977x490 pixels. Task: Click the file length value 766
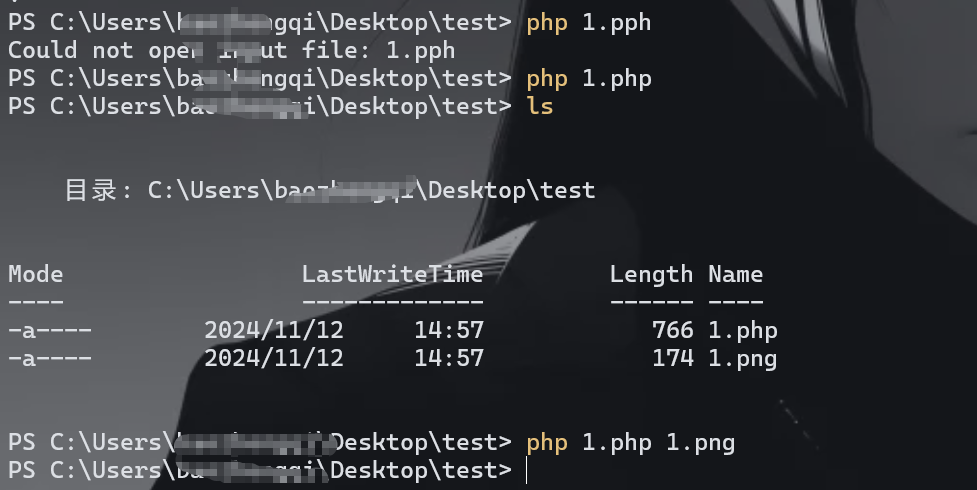click(x=672, y=330)
